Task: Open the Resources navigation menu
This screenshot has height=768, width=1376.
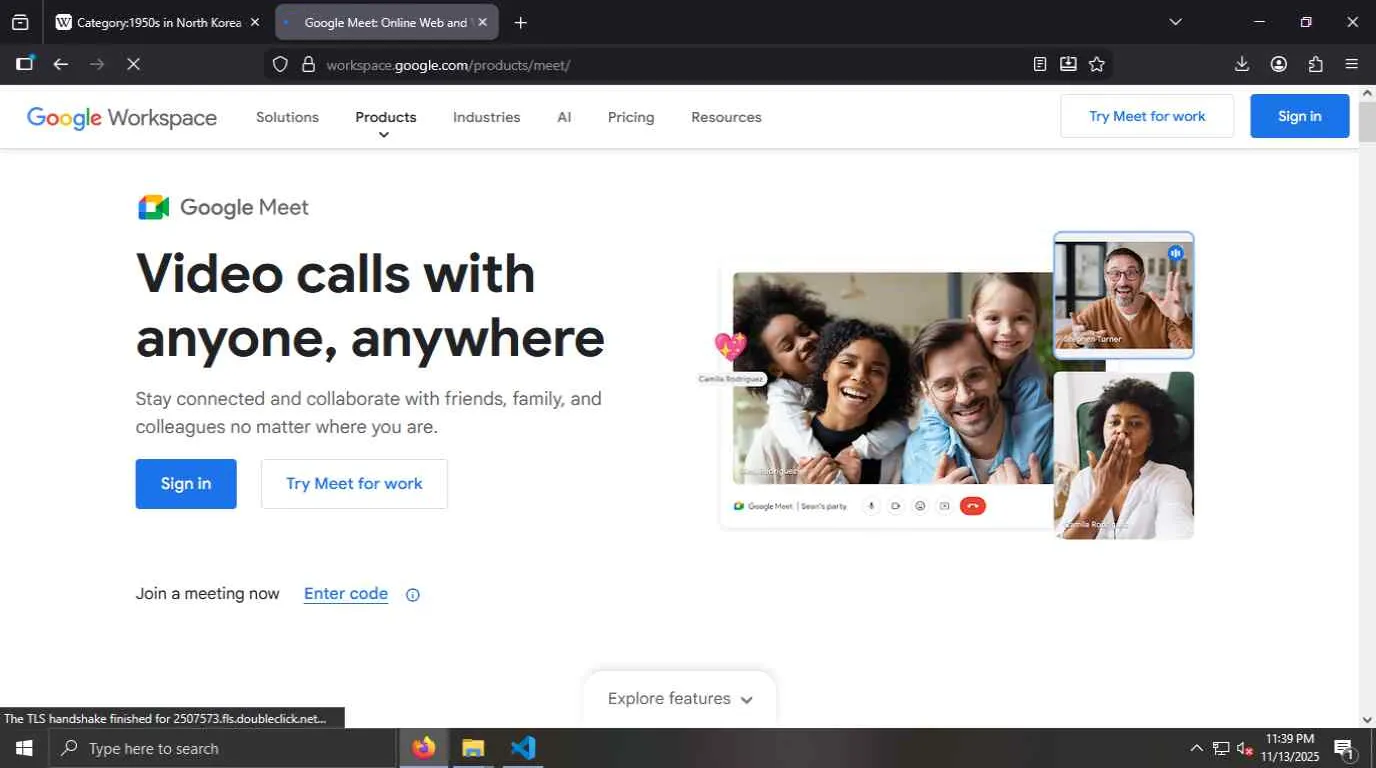Action: coord(726,117)
